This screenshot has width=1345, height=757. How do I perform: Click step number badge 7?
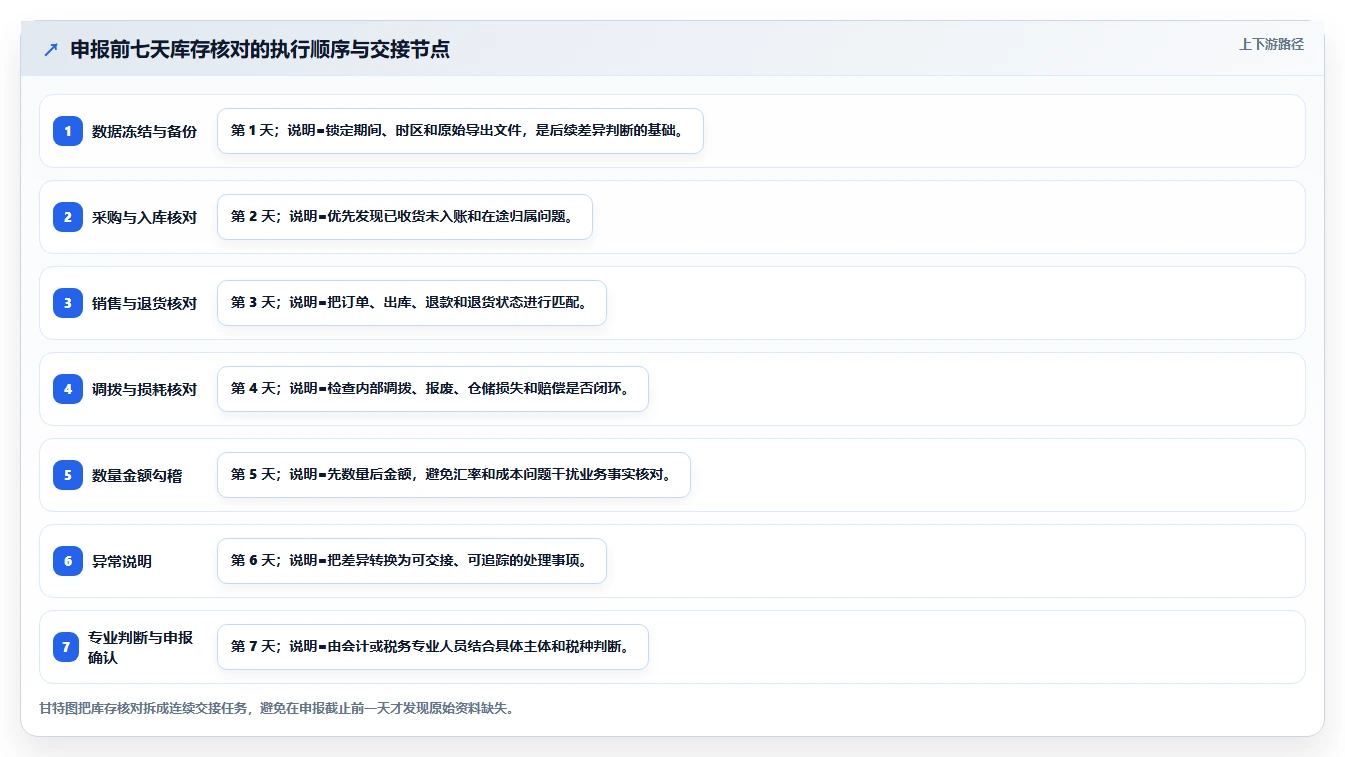[x=66, y=647]
